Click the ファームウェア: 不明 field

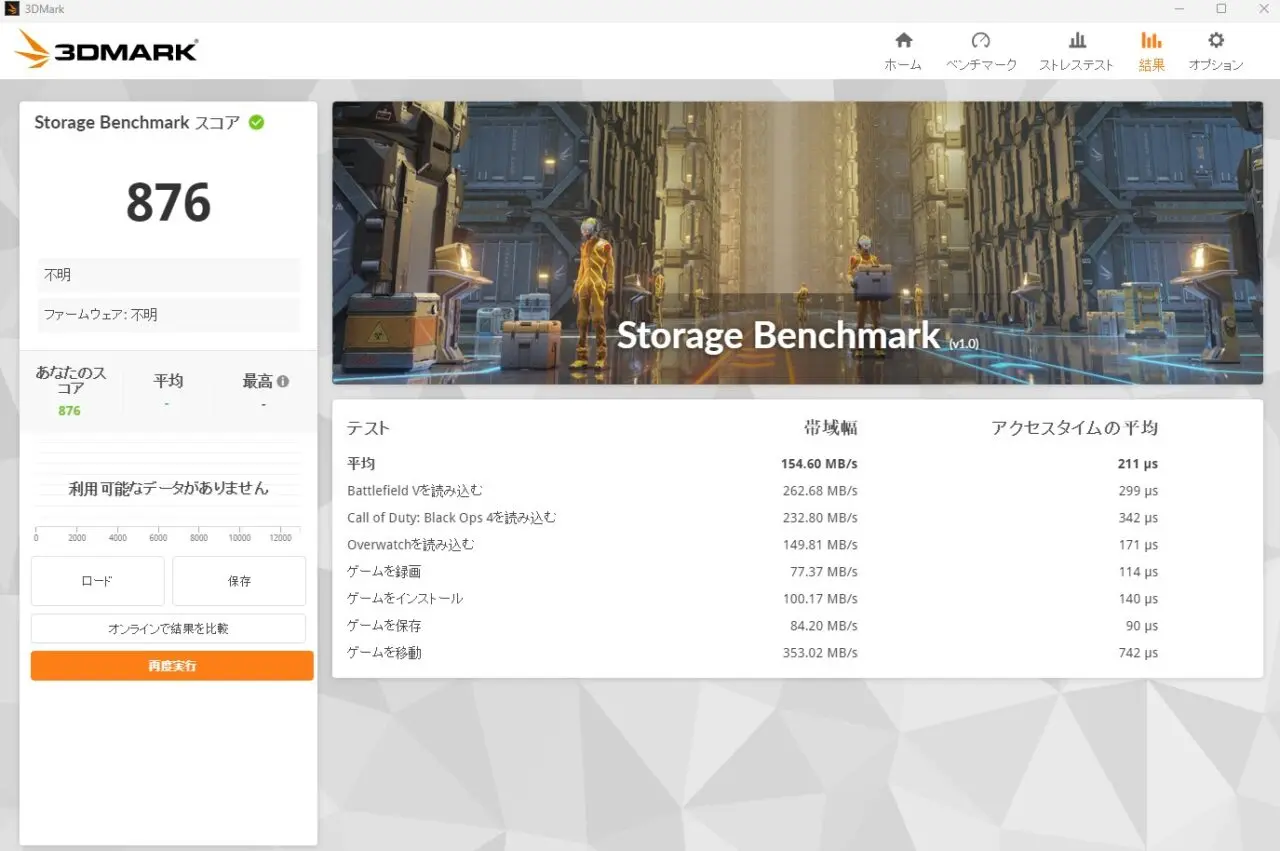[x=168, y=315]
